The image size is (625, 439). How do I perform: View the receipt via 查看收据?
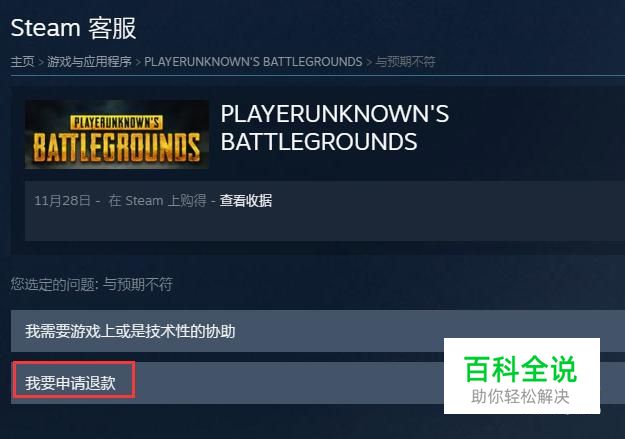click(246, 201)
